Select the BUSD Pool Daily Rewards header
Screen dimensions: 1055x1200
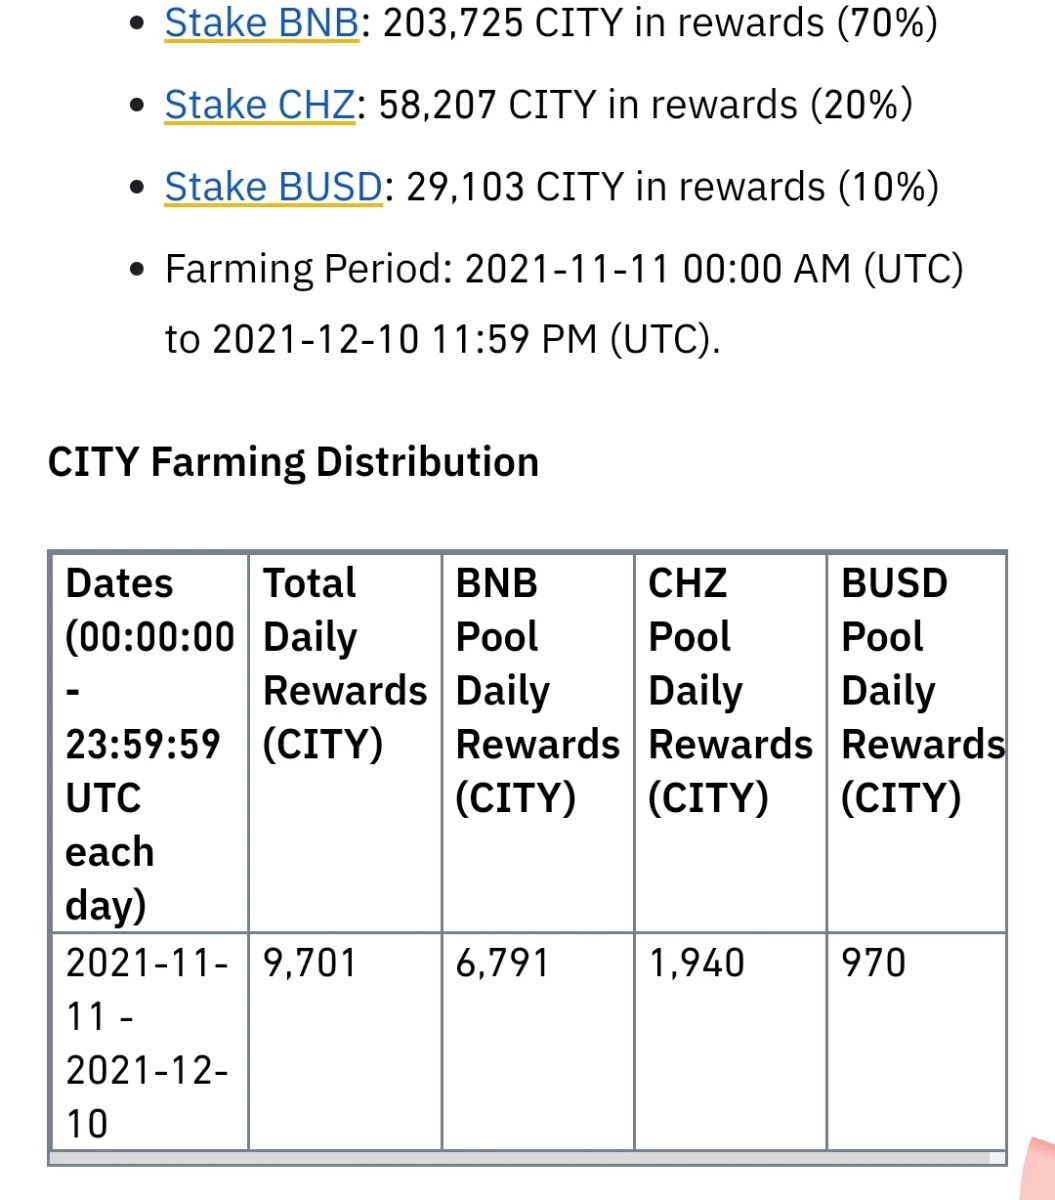tap(916, 742)
